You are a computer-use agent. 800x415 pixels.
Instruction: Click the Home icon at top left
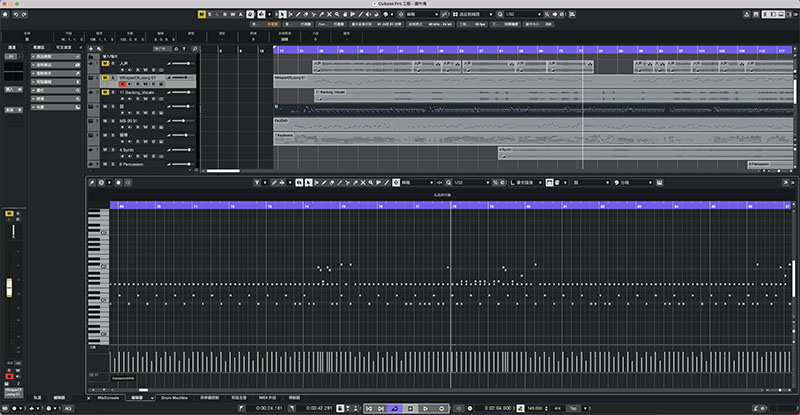coord(6,14)
